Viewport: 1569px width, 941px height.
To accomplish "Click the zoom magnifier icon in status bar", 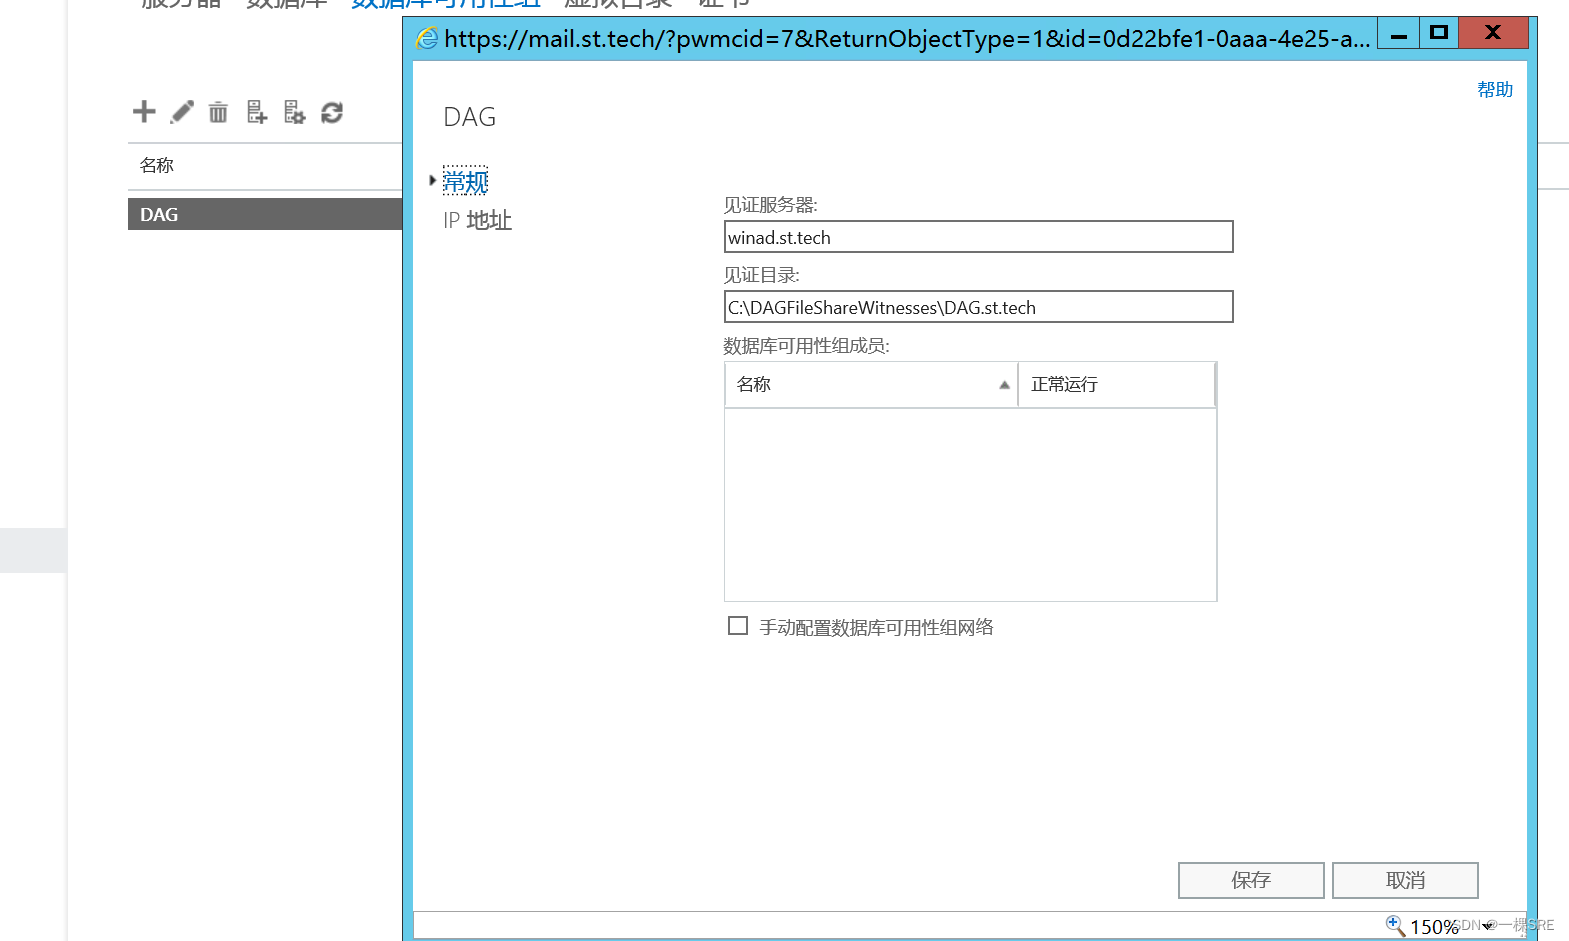I will [1395, 925].
